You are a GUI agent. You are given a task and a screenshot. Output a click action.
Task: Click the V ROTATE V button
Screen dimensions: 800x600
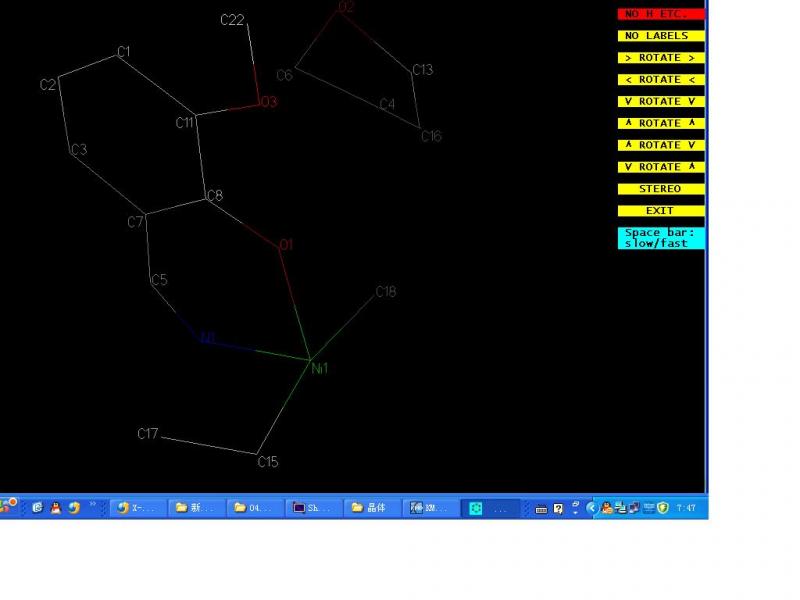661,102
